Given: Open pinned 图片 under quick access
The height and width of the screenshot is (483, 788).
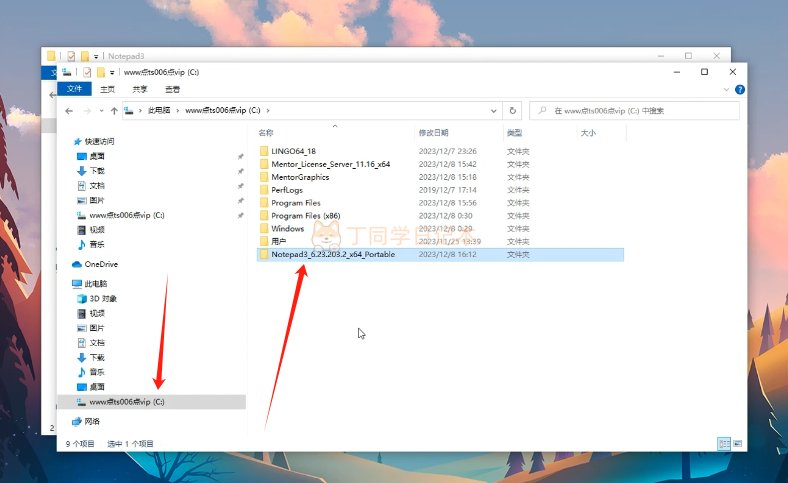Looking at the screenshot, I should click(97, 200).
